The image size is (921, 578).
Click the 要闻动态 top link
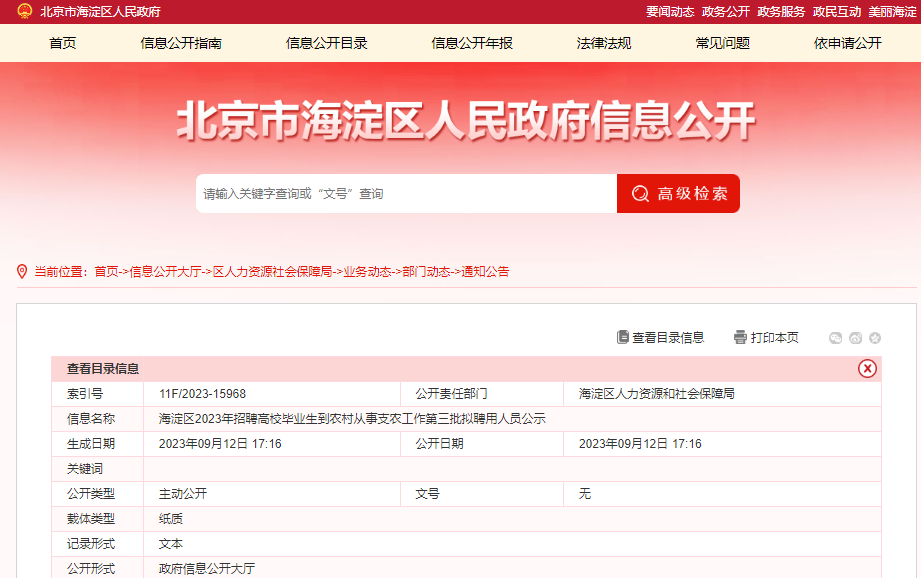click(670, 12)
